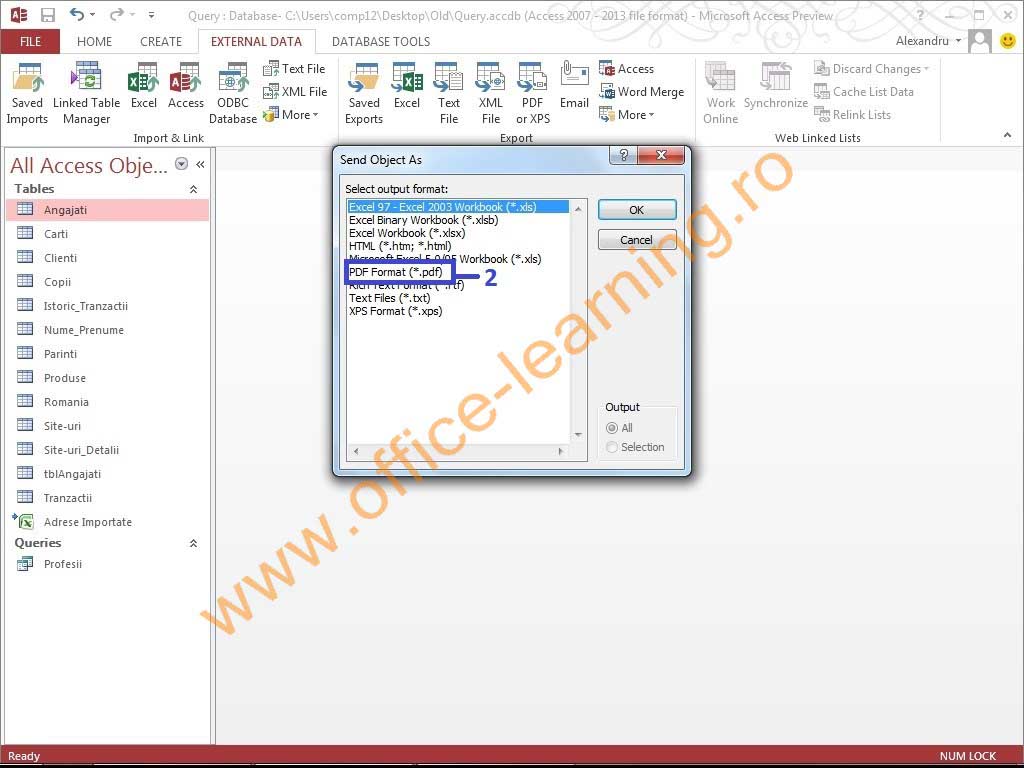Screen dimensions: 1024x768
Task: Start Word Merge export
Action: pos(641,91)
